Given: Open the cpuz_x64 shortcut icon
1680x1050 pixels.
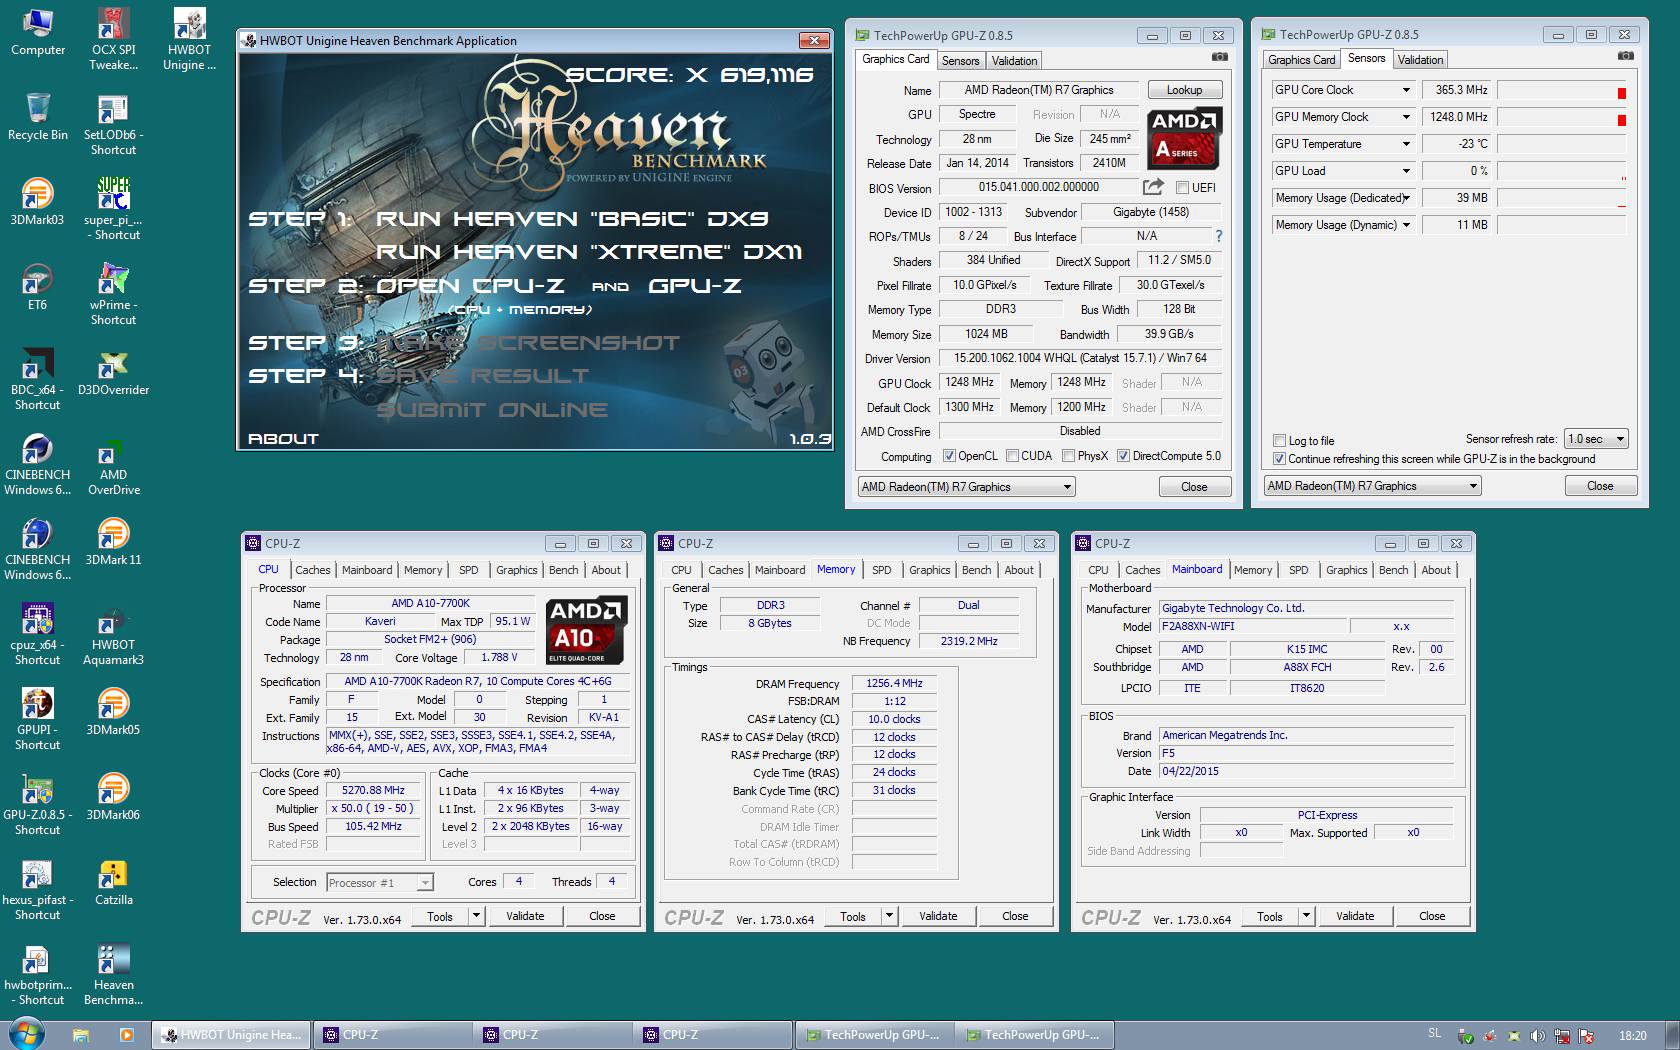Looking at the screenshot, I should point(38,635).
